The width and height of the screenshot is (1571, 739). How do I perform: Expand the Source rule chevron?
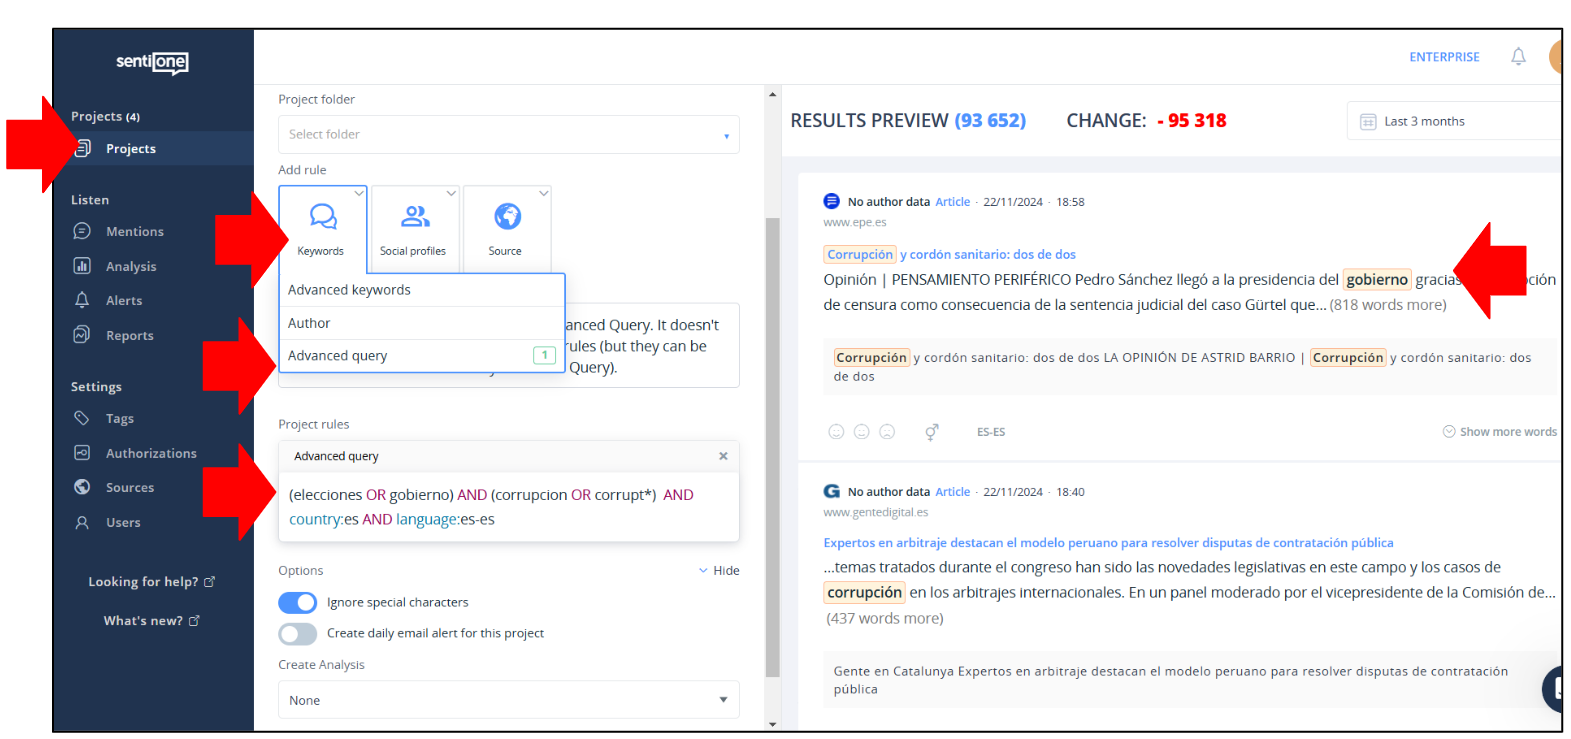(543, 193)
